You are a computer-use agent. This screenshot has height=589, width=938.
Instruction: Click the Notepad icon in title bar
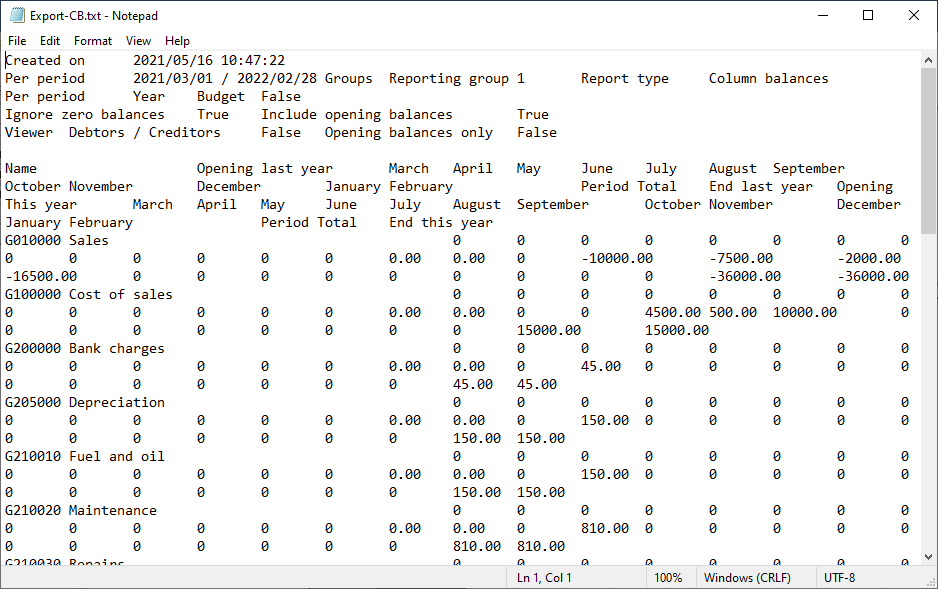pyautogui.click(x=17, y=16)
